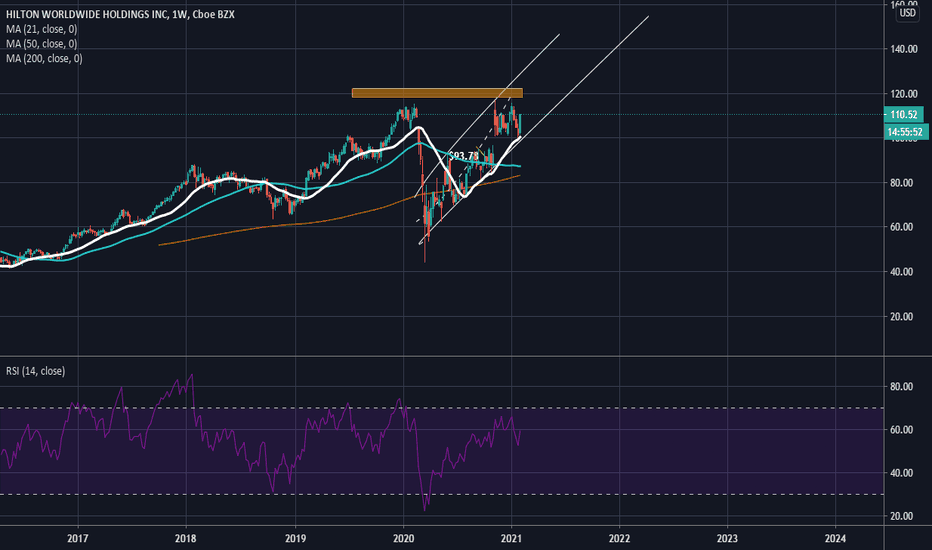
Task: Click the USD currency button
Action: coord(907,13)
